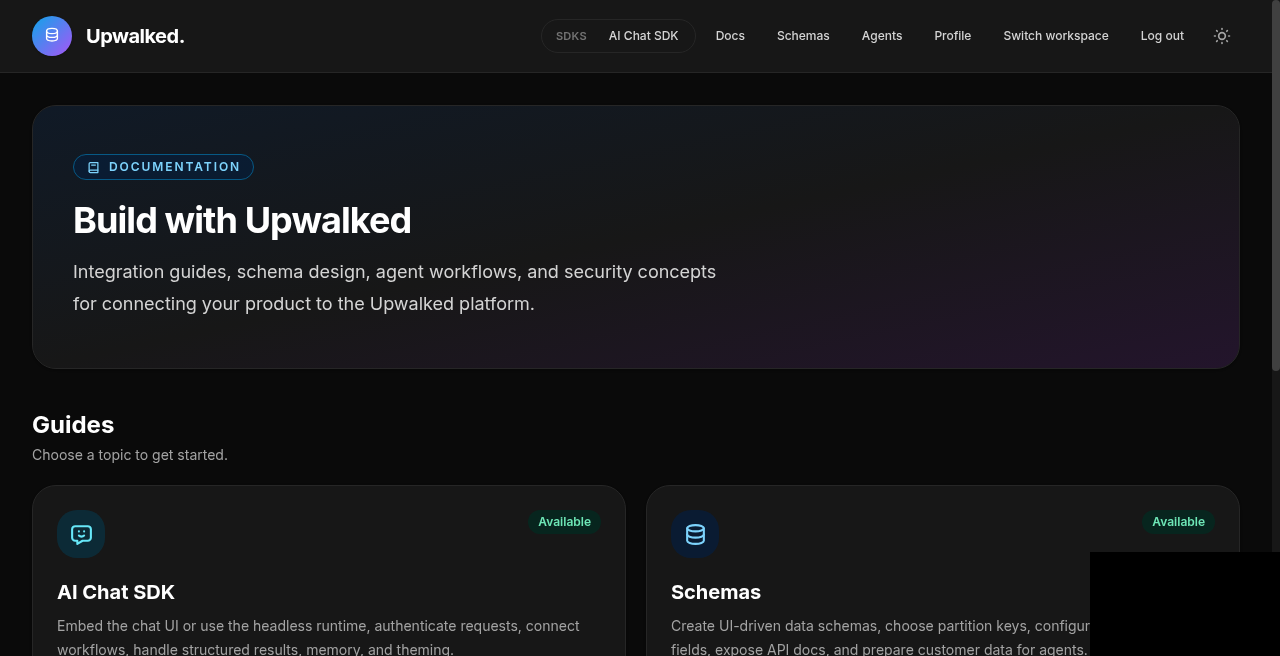
Task: Click the 'Choose a topic to get started.' text
Action: pos(130,455)
